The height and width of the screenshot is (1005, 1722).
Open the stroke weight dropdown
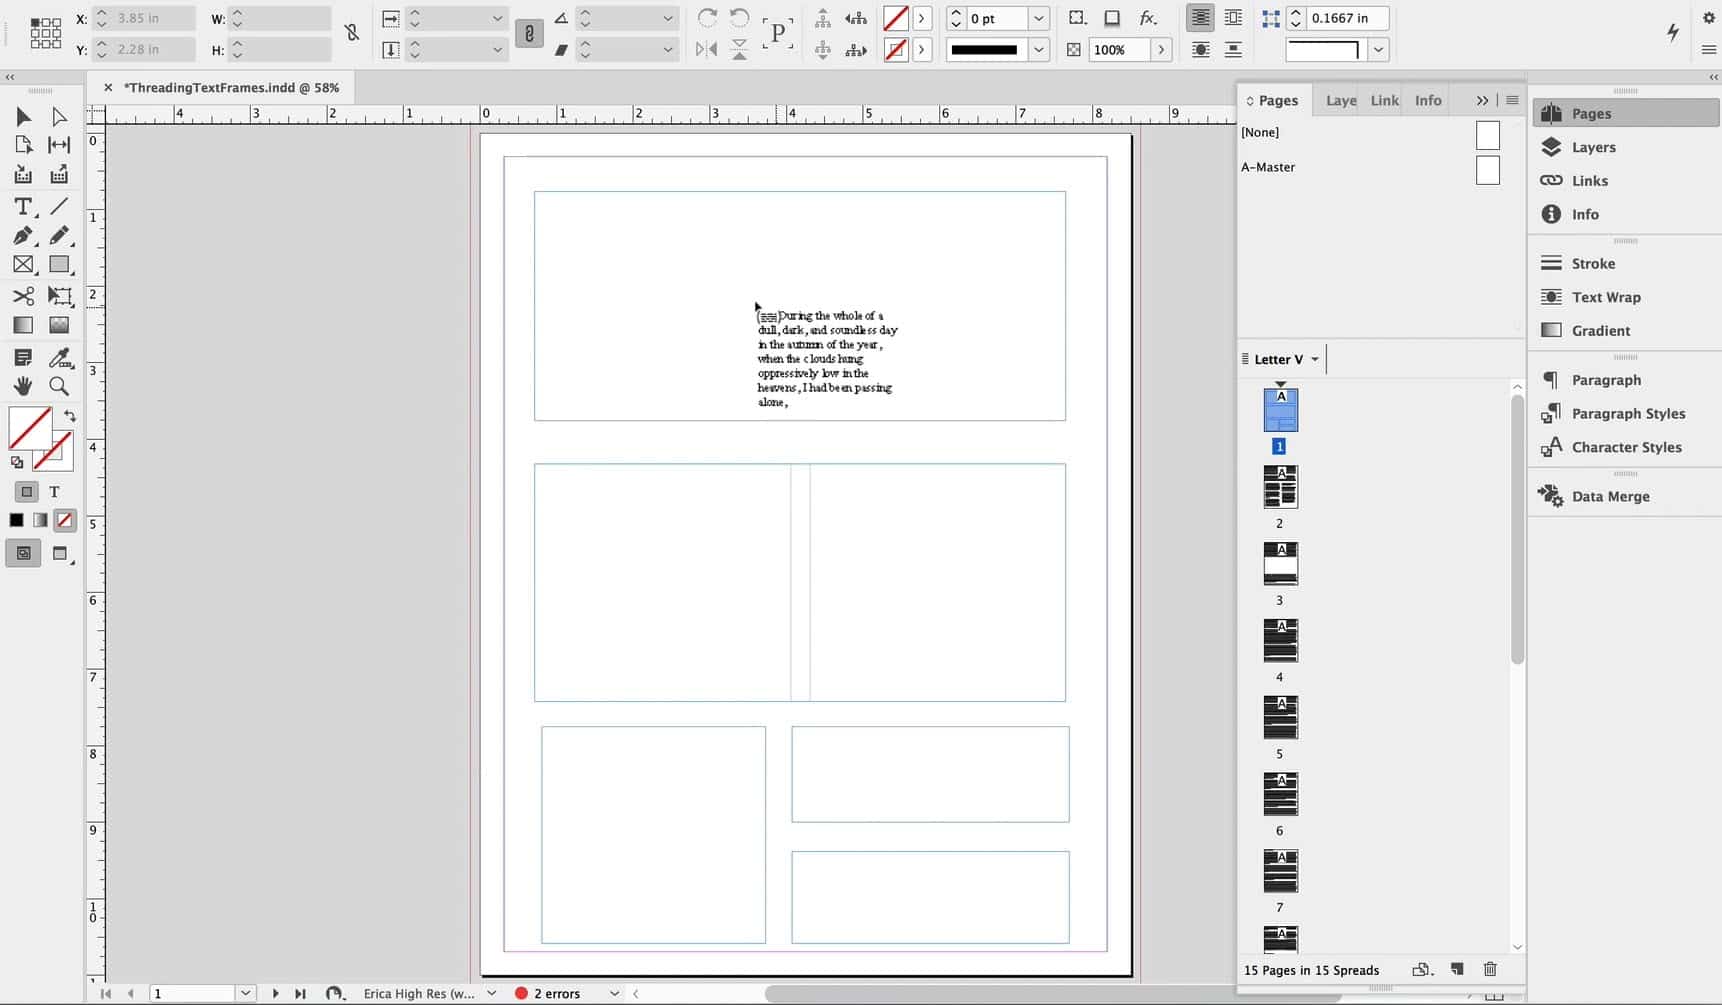[1039, 18]
